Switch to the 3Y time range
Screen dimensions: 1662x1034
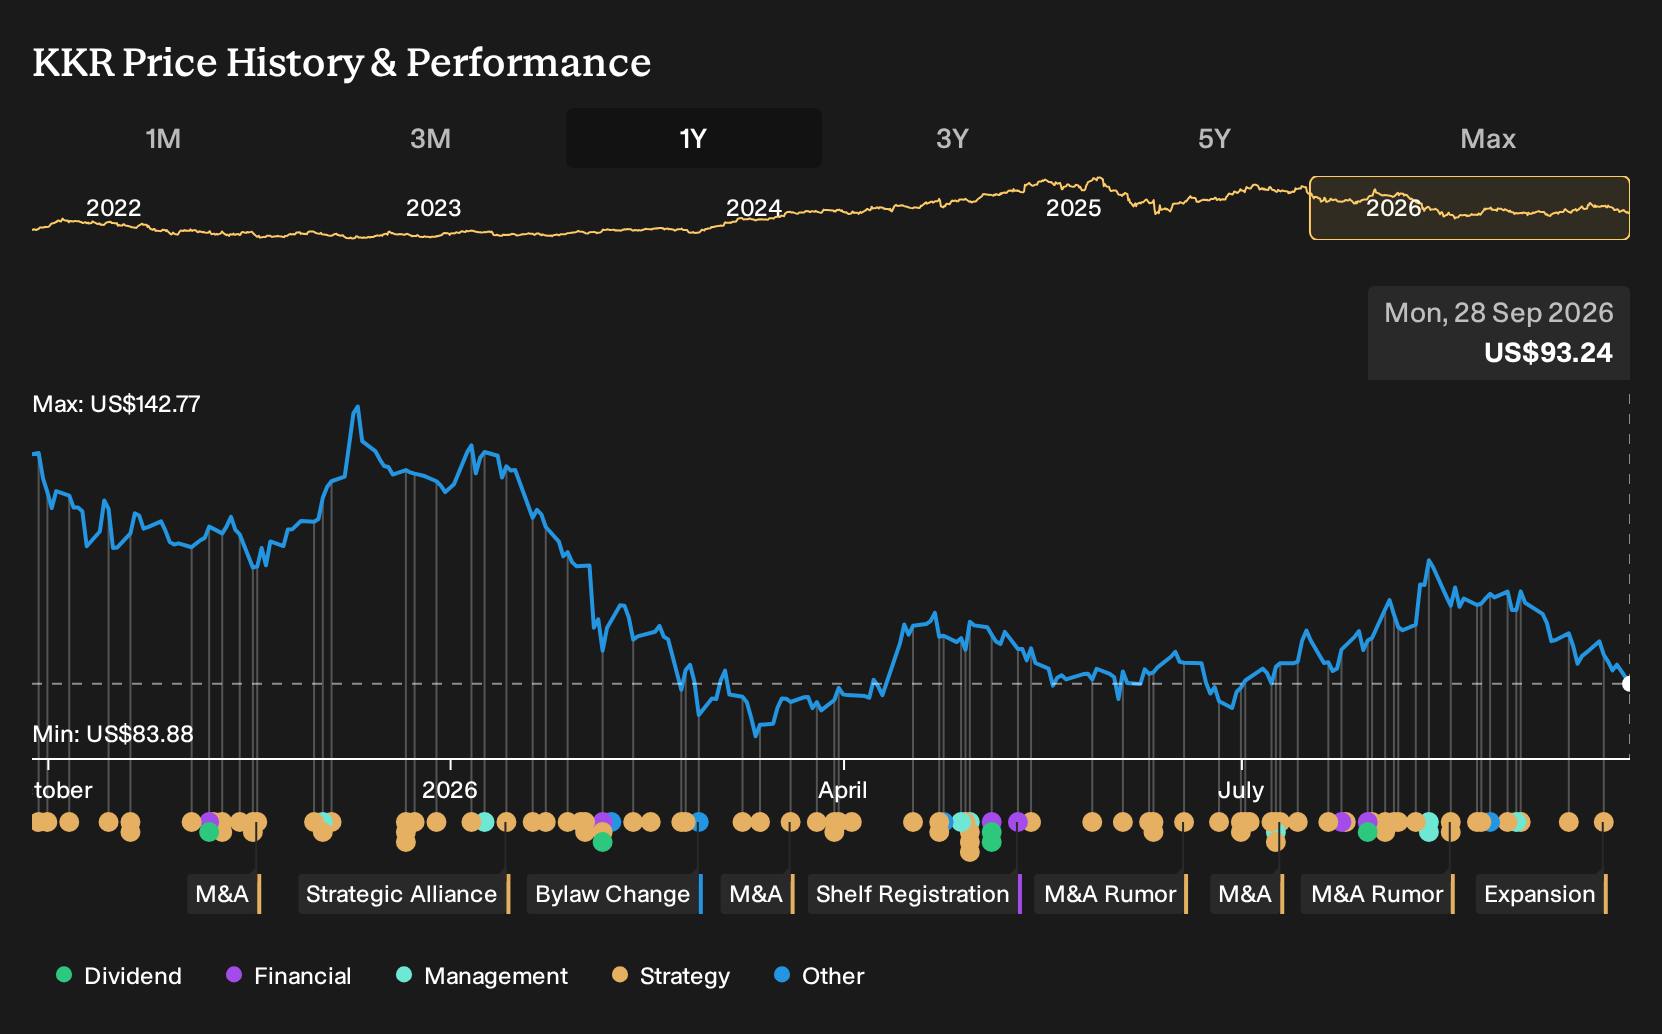click(x=952, y=138)
